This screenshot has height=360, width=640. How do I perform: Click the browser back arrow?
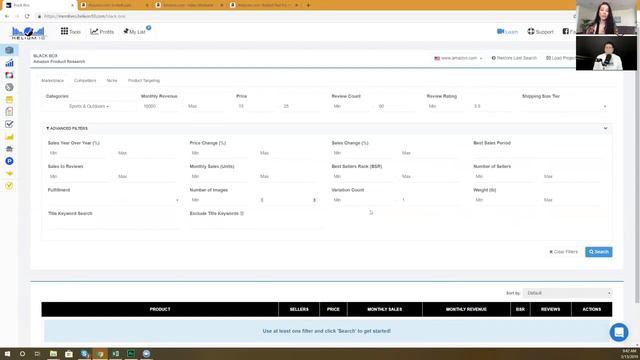coord(7,16)
